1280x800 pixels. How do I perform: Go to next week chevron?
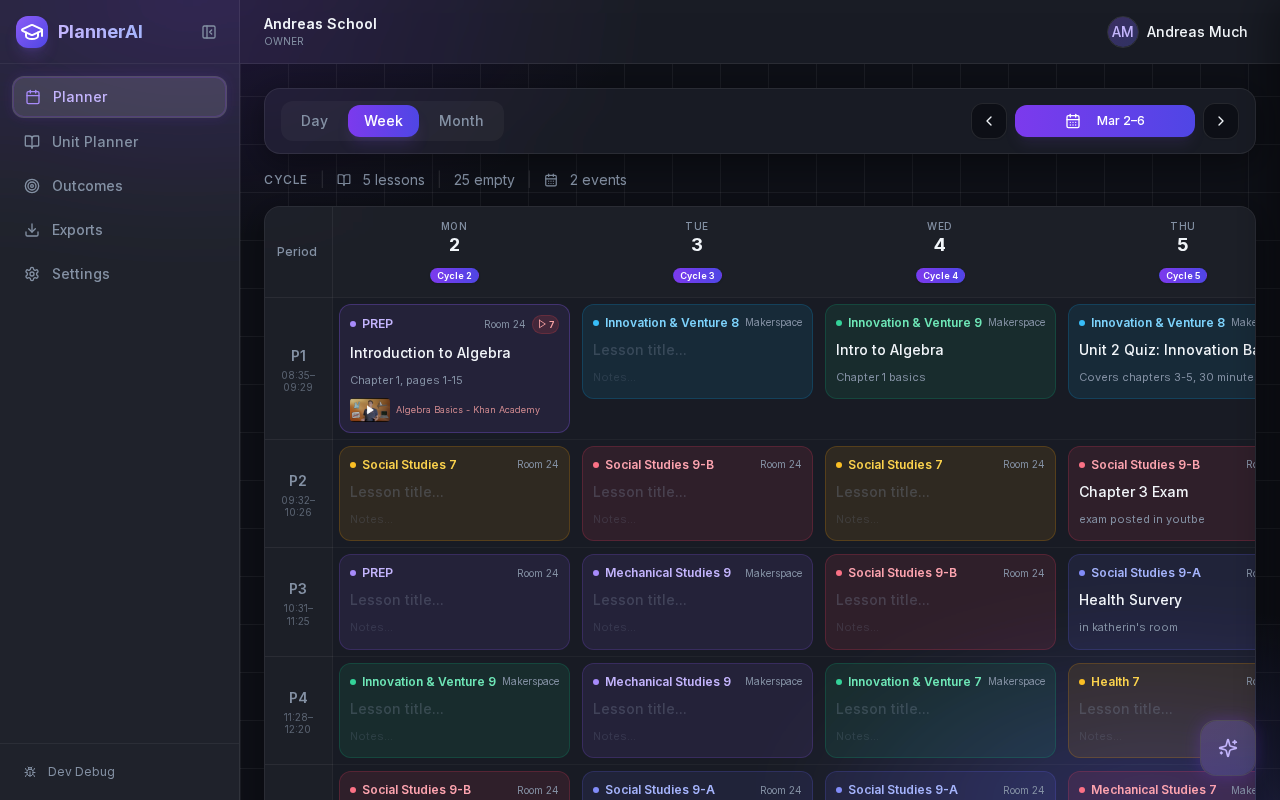pyautogui.click(x=1220, y=121)
